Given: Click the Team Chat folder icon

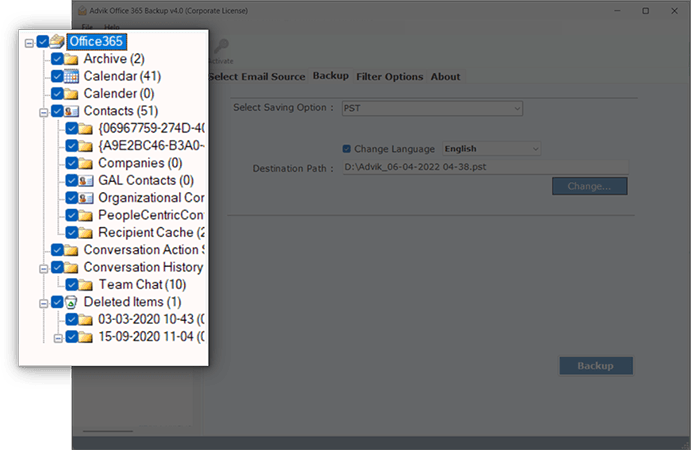Looking at the screenshot, I should (86, 284).
